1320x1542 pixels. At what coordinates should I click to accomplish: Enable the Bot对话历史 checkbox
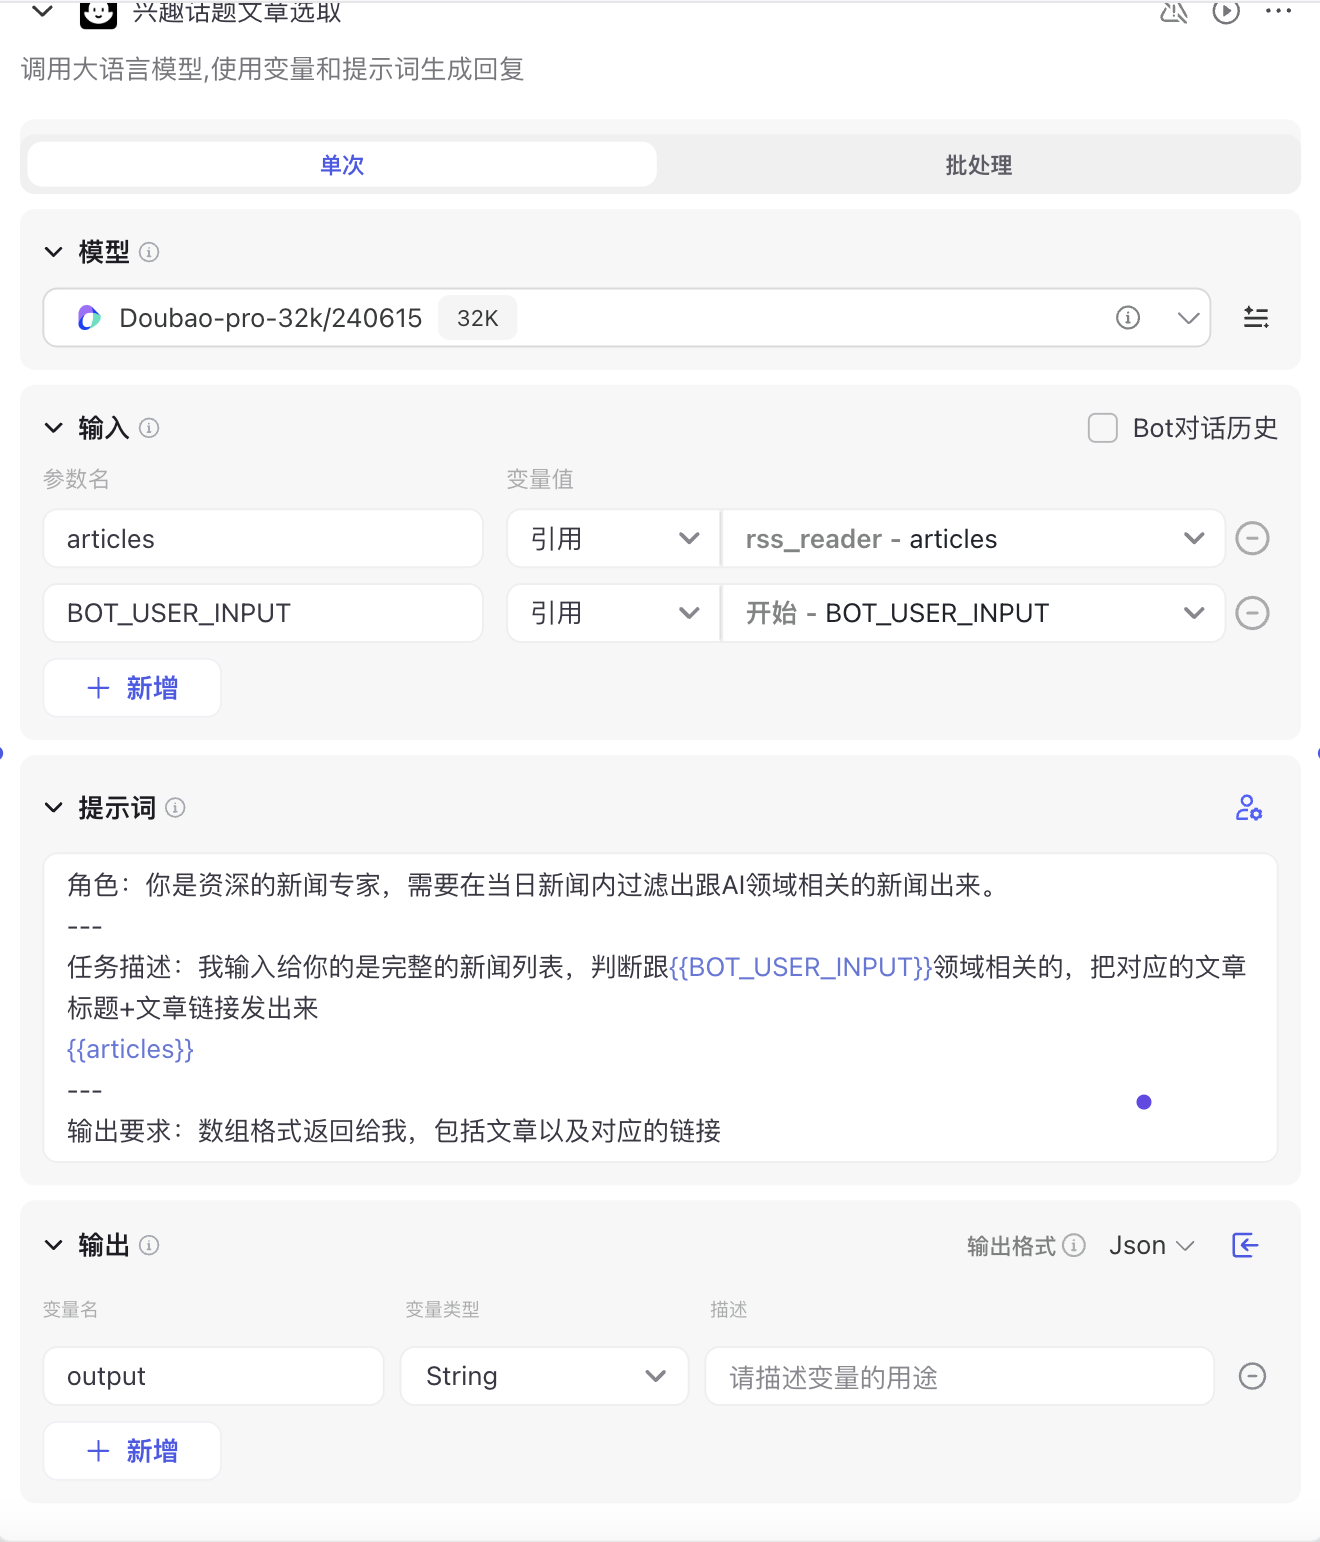coord(1102,428)
